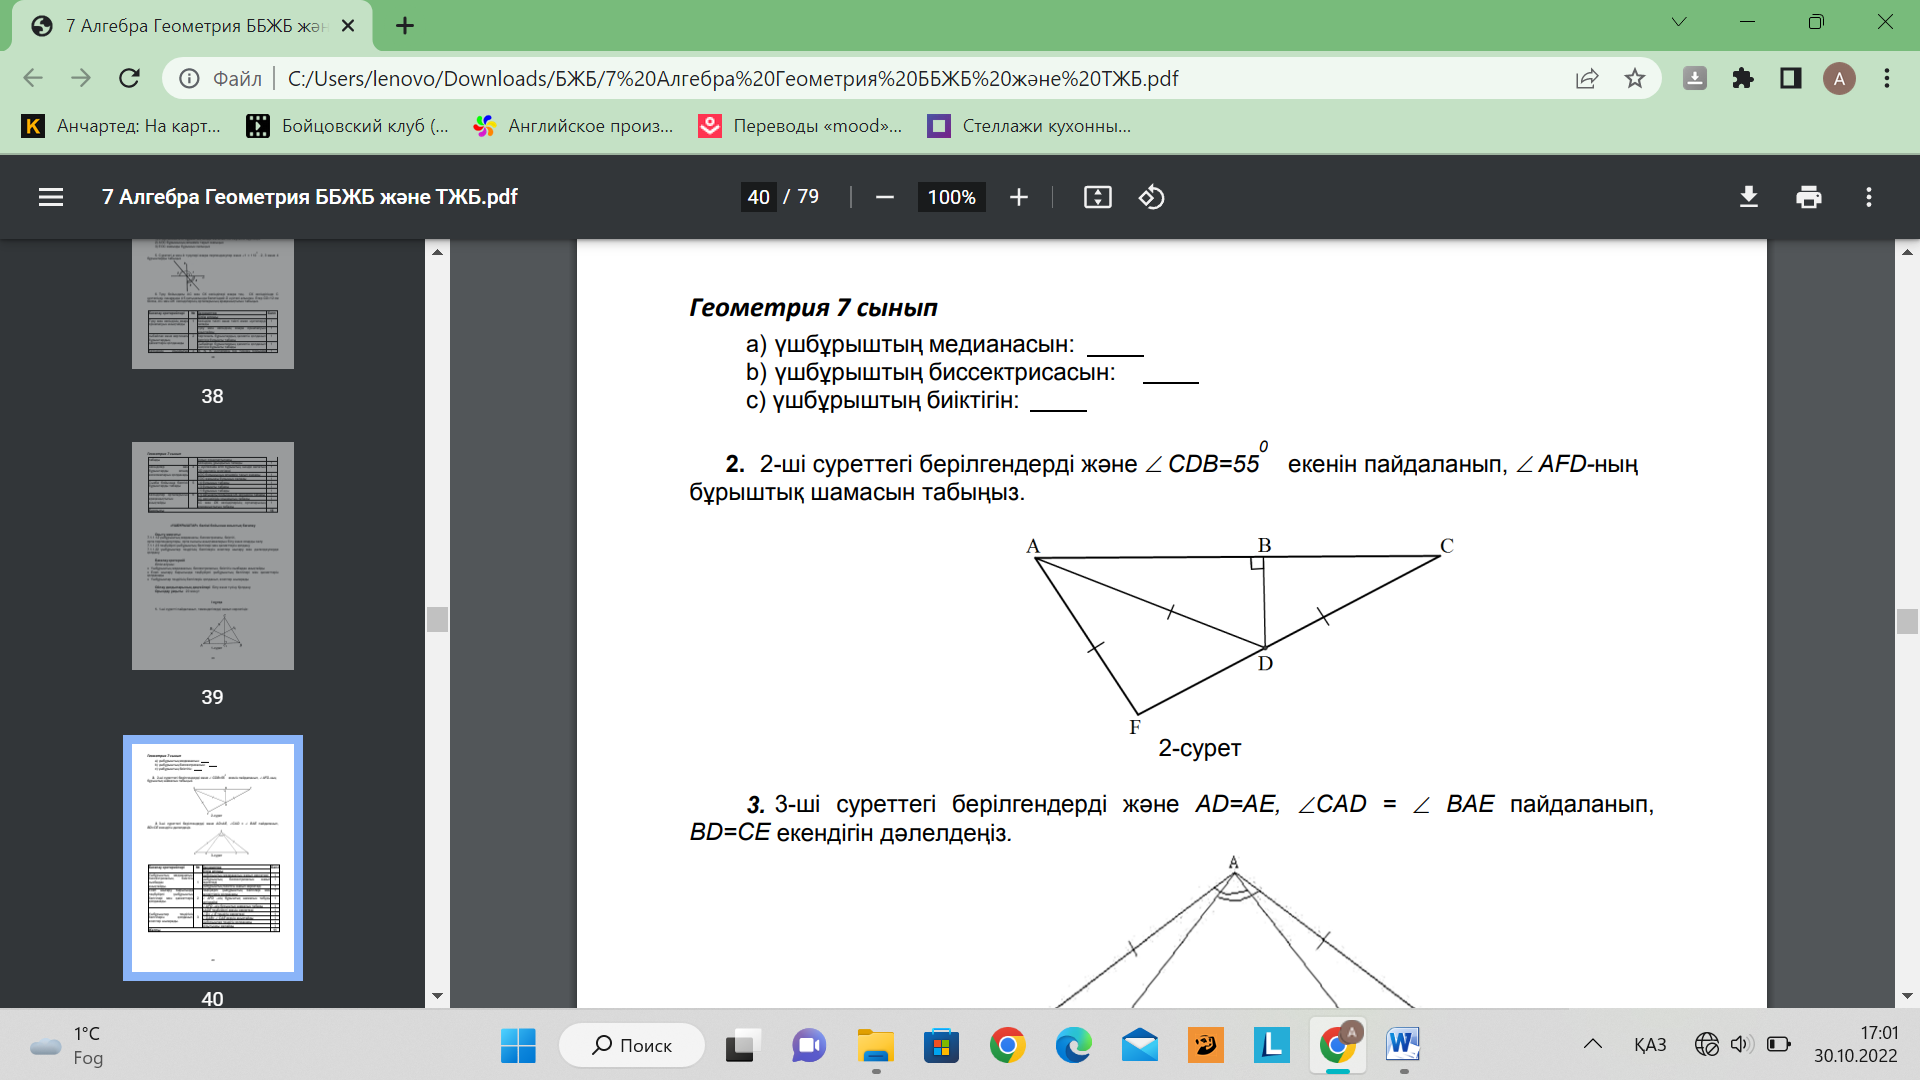Open the Windows Start menu
Image resolution: width=1920 pixels, height=1080 pixels.
(x=518, y=1045)
